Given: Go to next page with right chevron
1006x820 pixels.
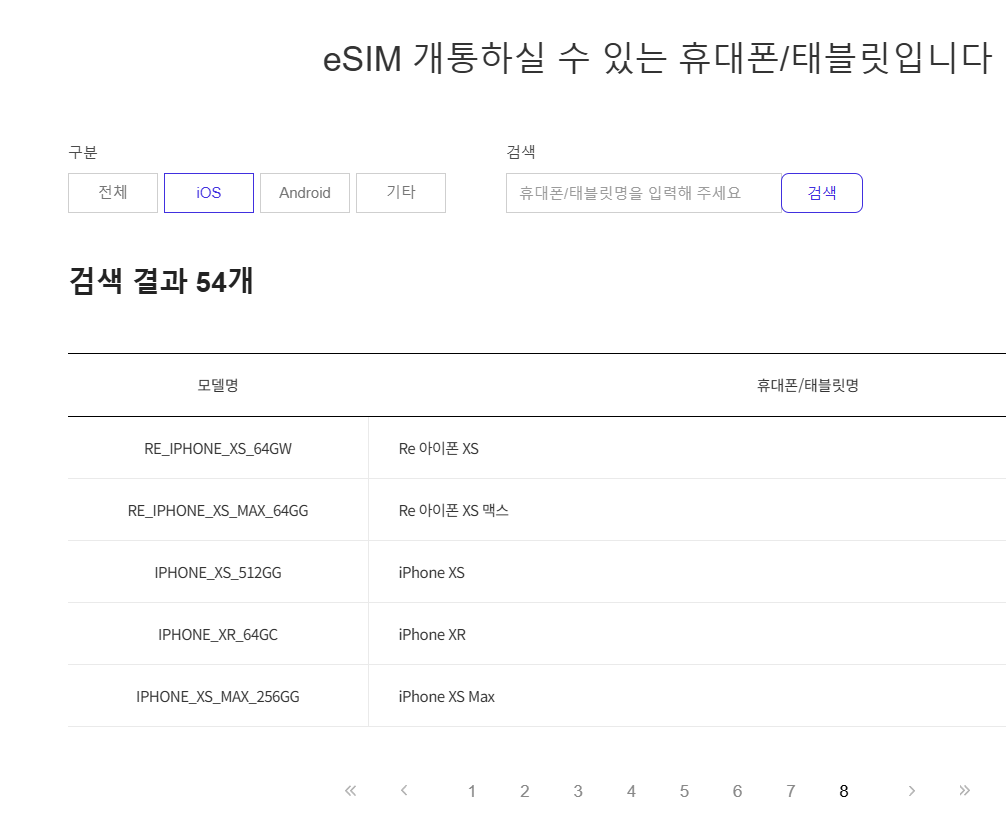Looking at the screenshot, I should [x=911, y=790].
